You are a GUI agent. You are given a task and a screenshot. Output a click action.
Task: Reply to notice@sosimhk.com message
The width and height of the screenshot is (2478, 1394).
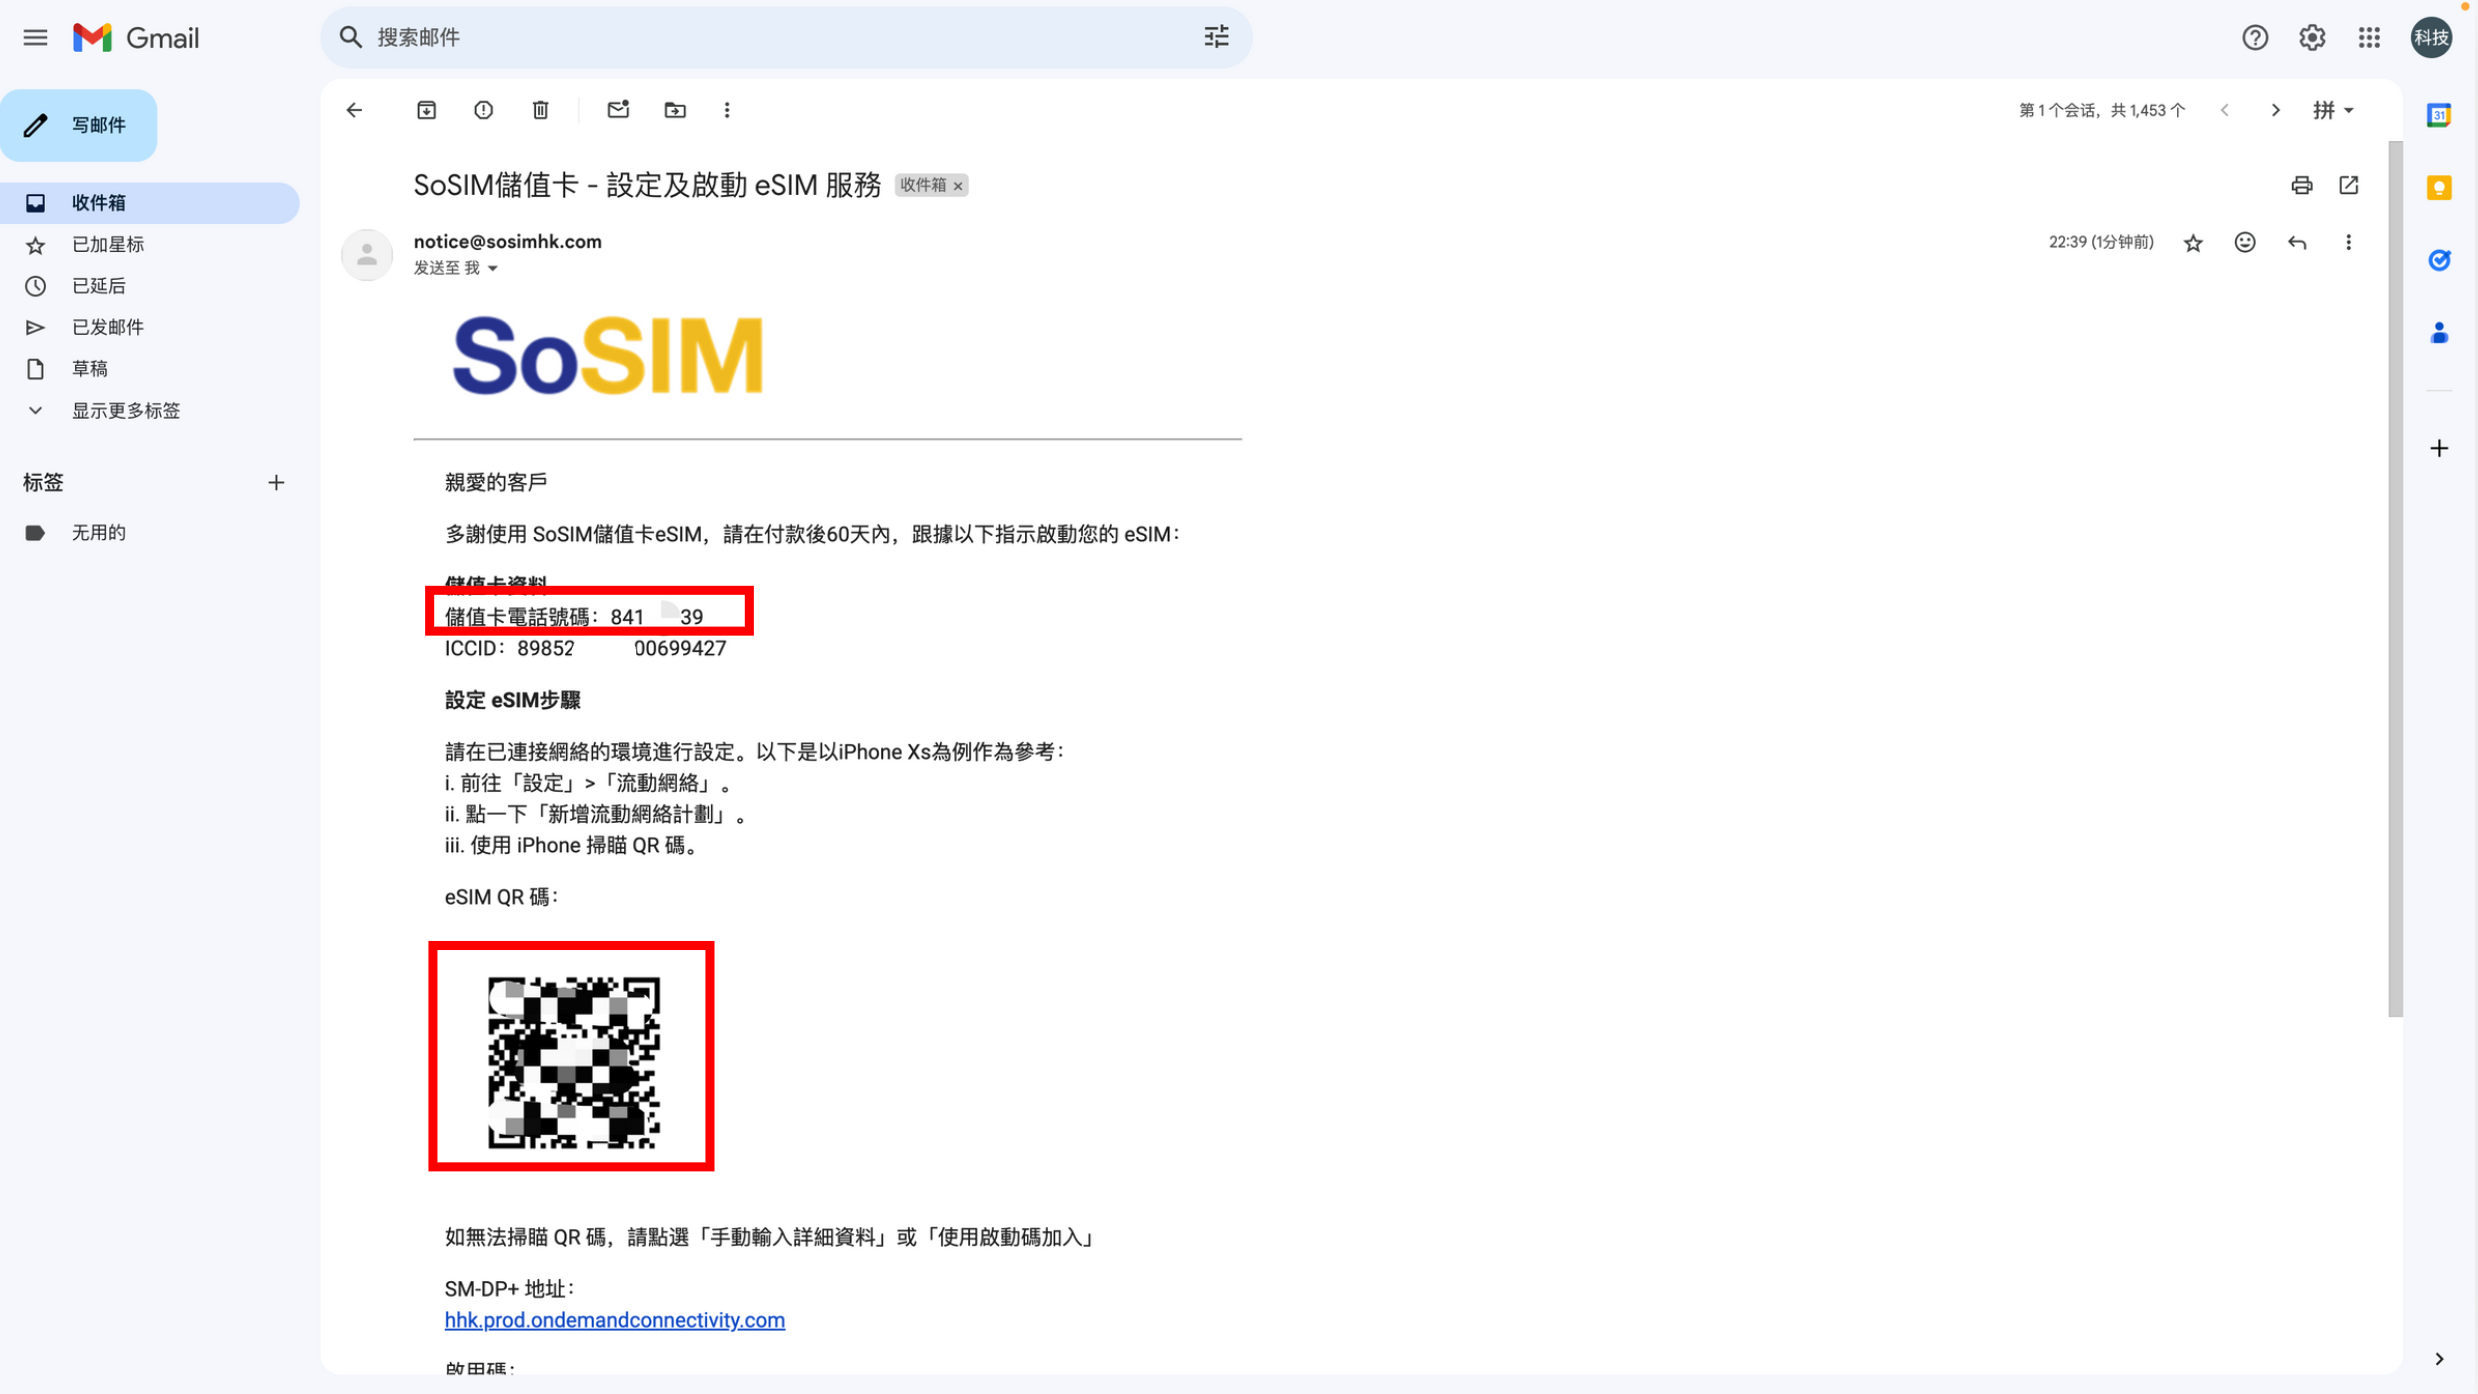pyautogui.click(x=2297, y=243)
